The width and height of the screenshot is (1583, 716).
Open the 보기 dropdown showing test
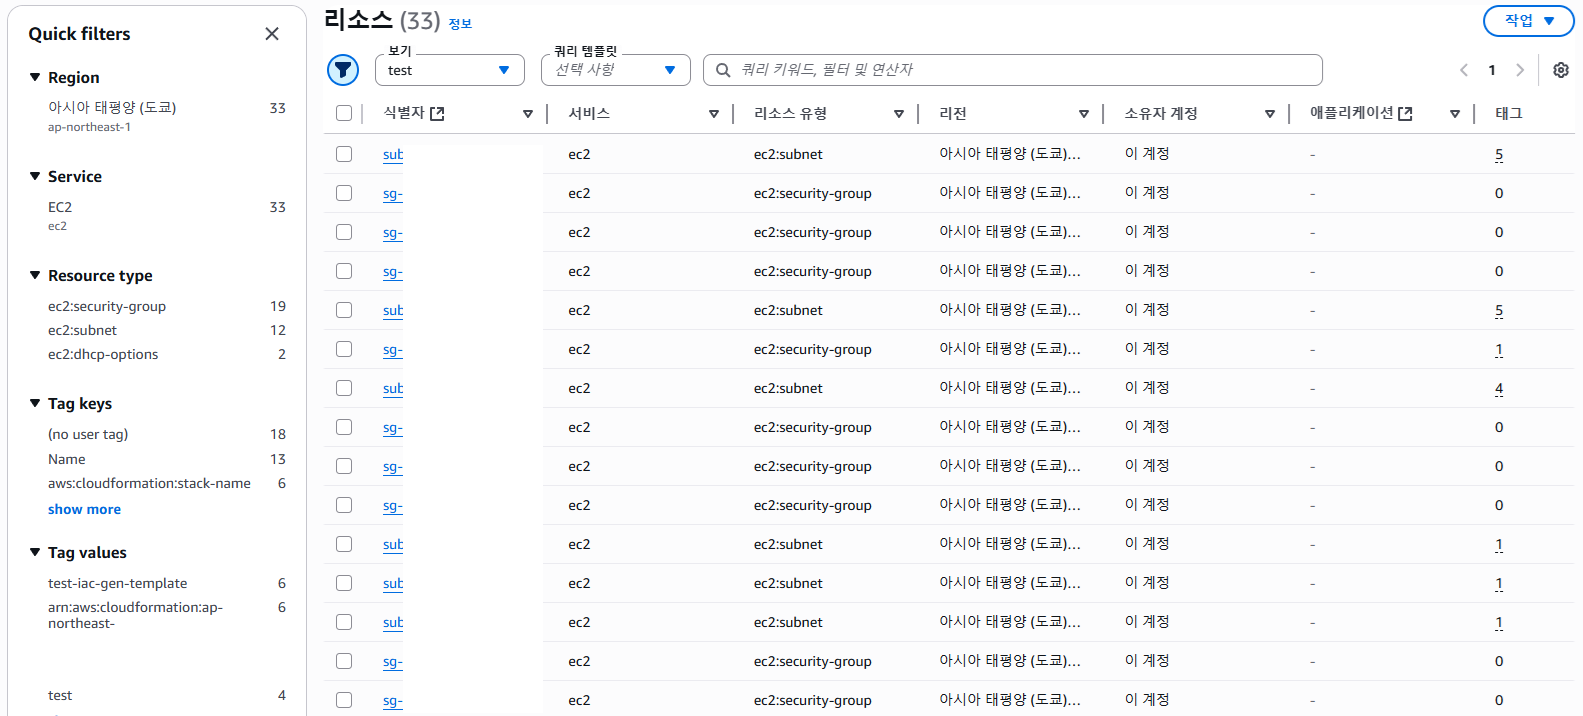tap(450, 70)
